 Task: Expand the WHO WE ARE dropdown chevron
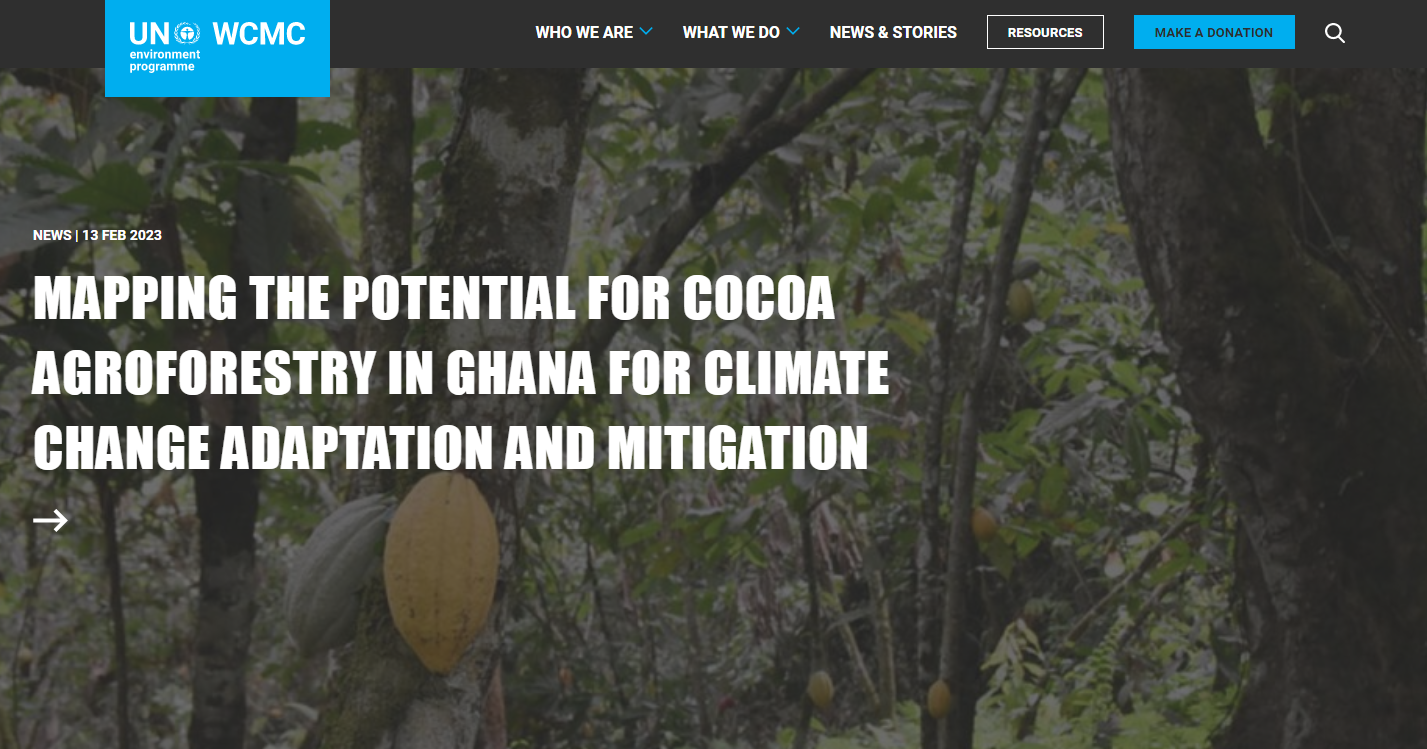648,31
